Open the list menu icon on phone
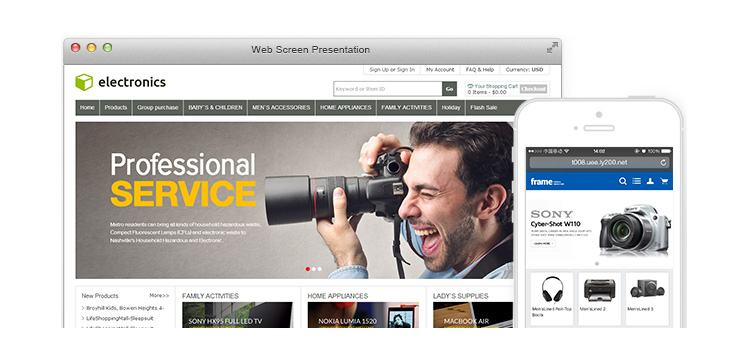Screen dimensions: 748x364 coord(636,181)
